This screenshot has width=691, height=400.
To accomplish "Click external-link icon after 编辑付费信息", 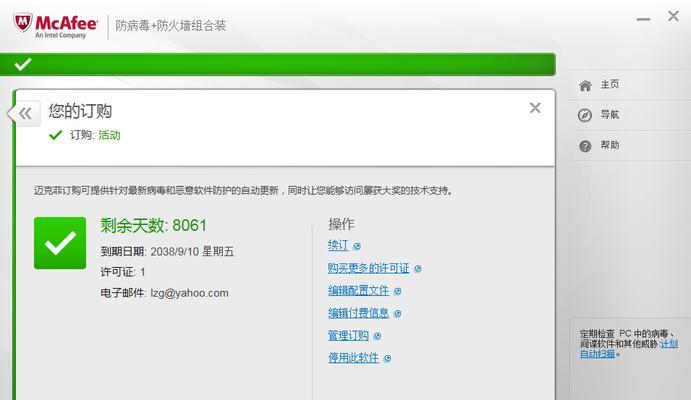I will 398,314.
